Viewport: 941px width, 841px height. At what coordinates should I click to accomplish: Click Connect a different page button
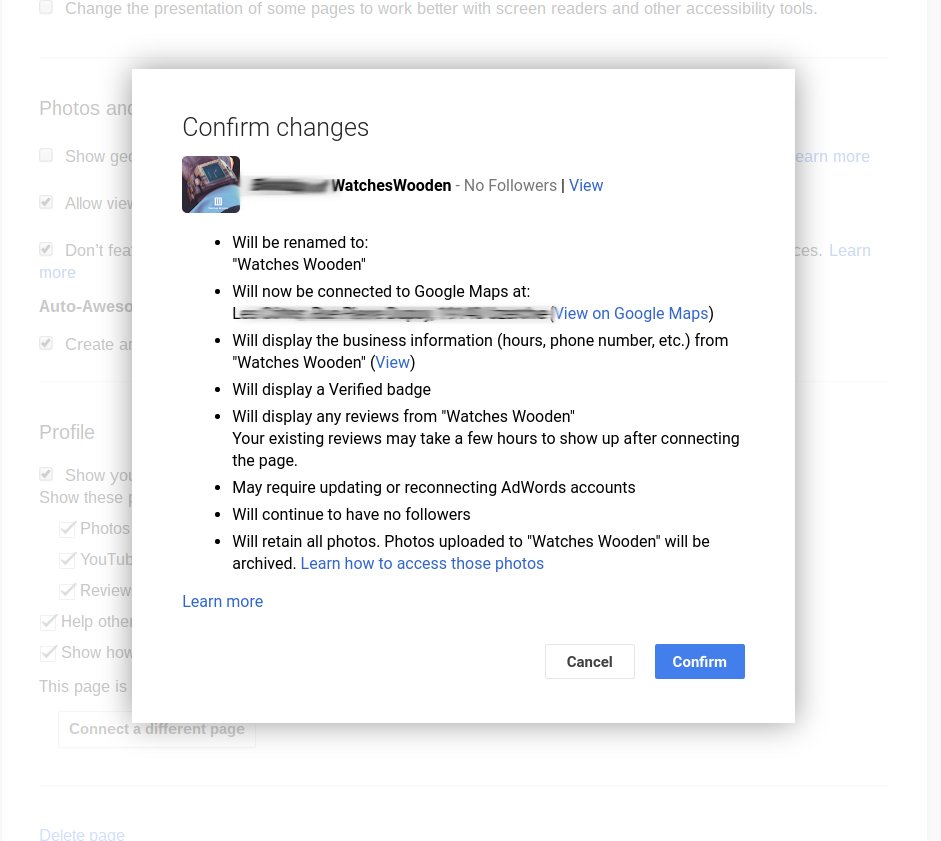[157, 729]
